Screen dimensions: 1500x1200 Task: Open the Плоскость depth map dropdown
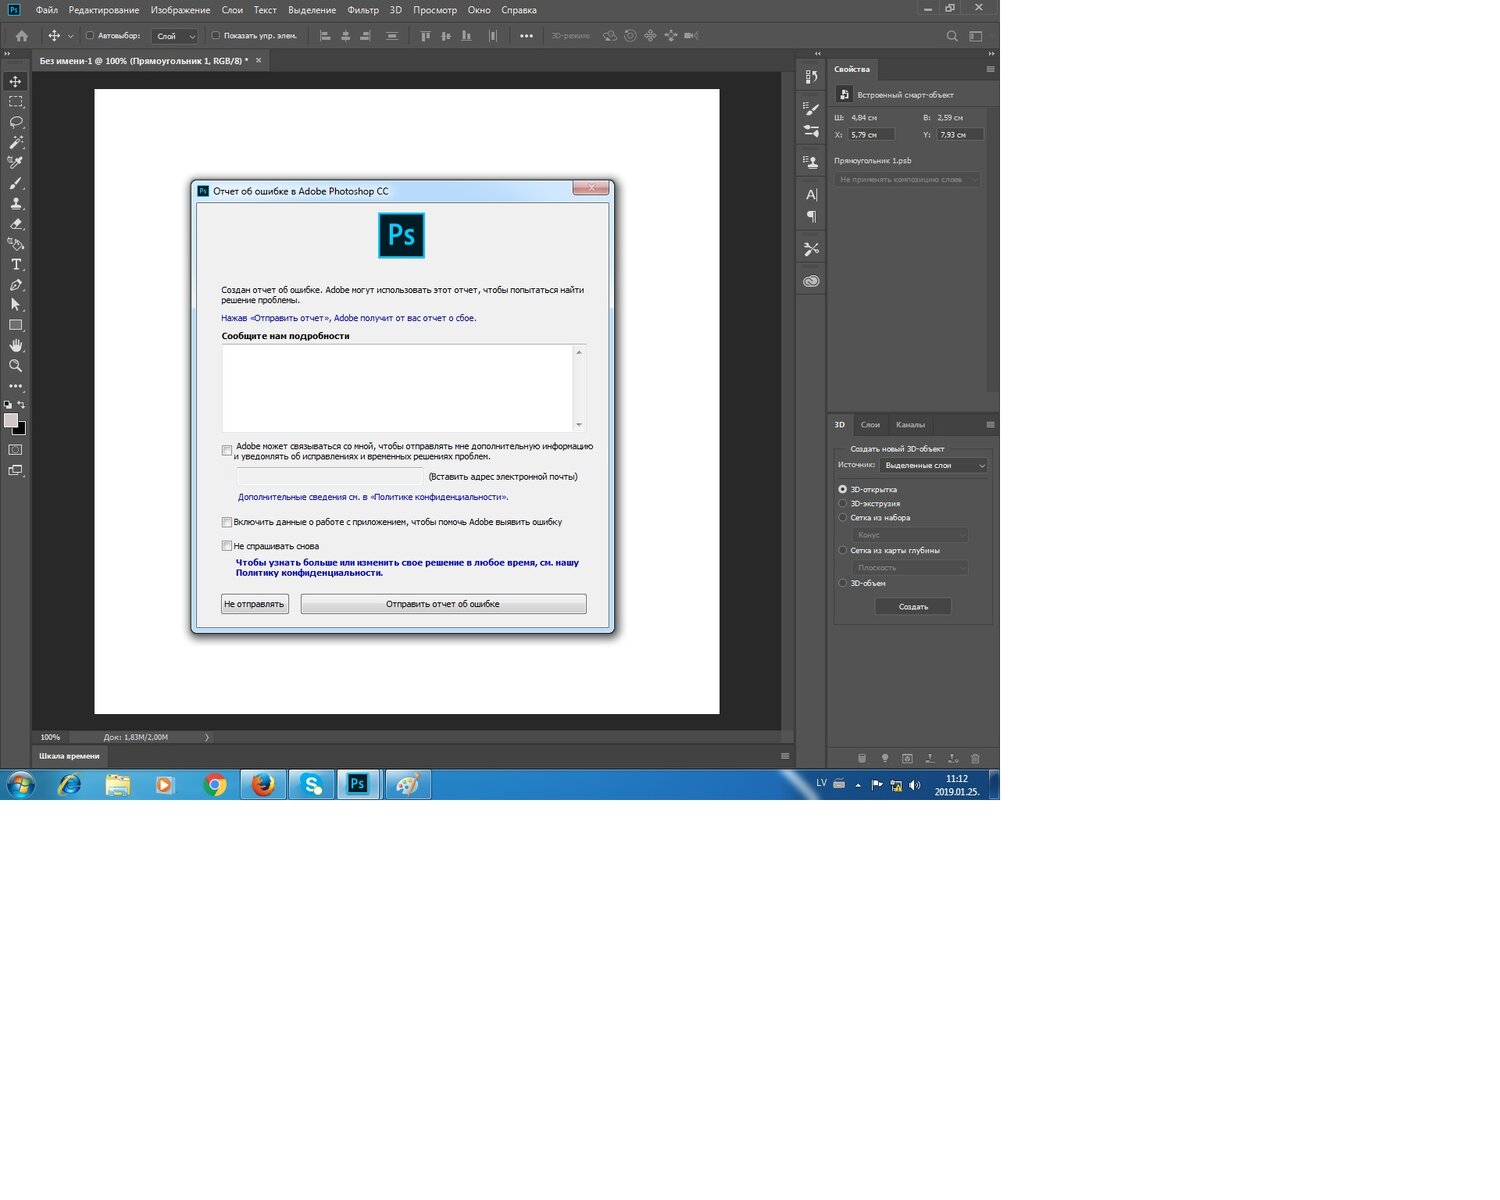coord(909,568)
